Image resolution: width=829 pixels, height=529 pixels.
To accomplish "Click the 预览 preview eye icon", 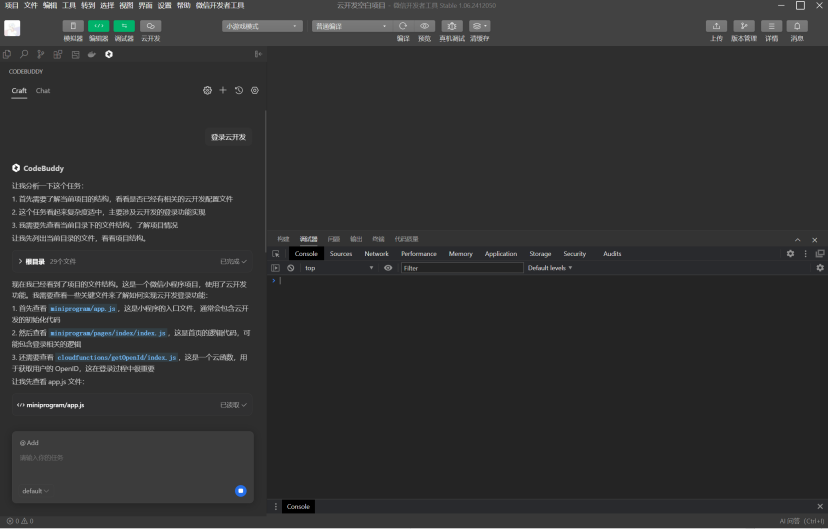I will (425, 26).
